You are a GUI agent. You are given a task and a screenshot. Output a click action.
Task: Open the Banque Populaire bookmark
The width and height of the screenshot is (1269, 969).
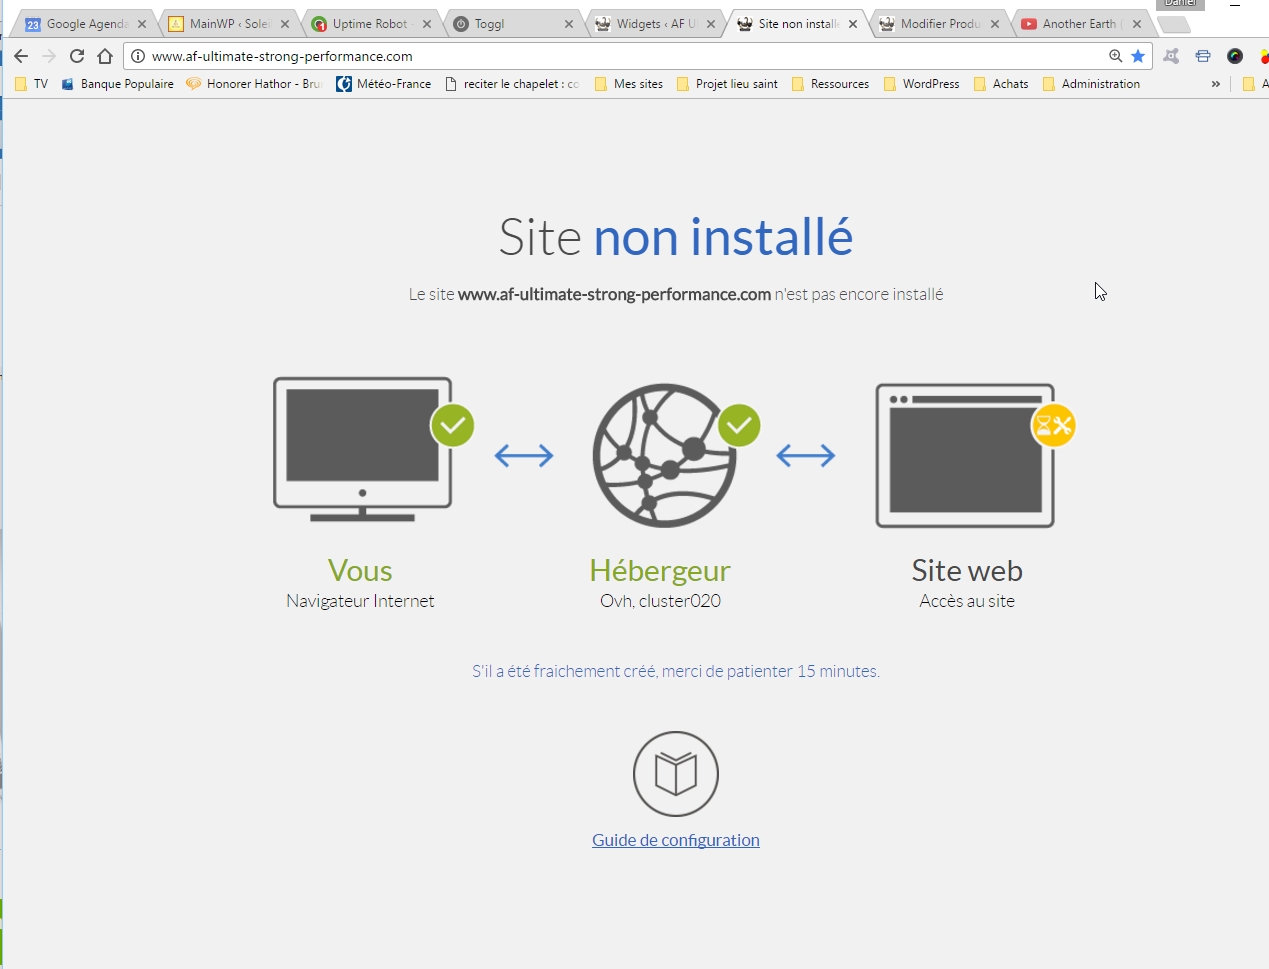[118, 84]
